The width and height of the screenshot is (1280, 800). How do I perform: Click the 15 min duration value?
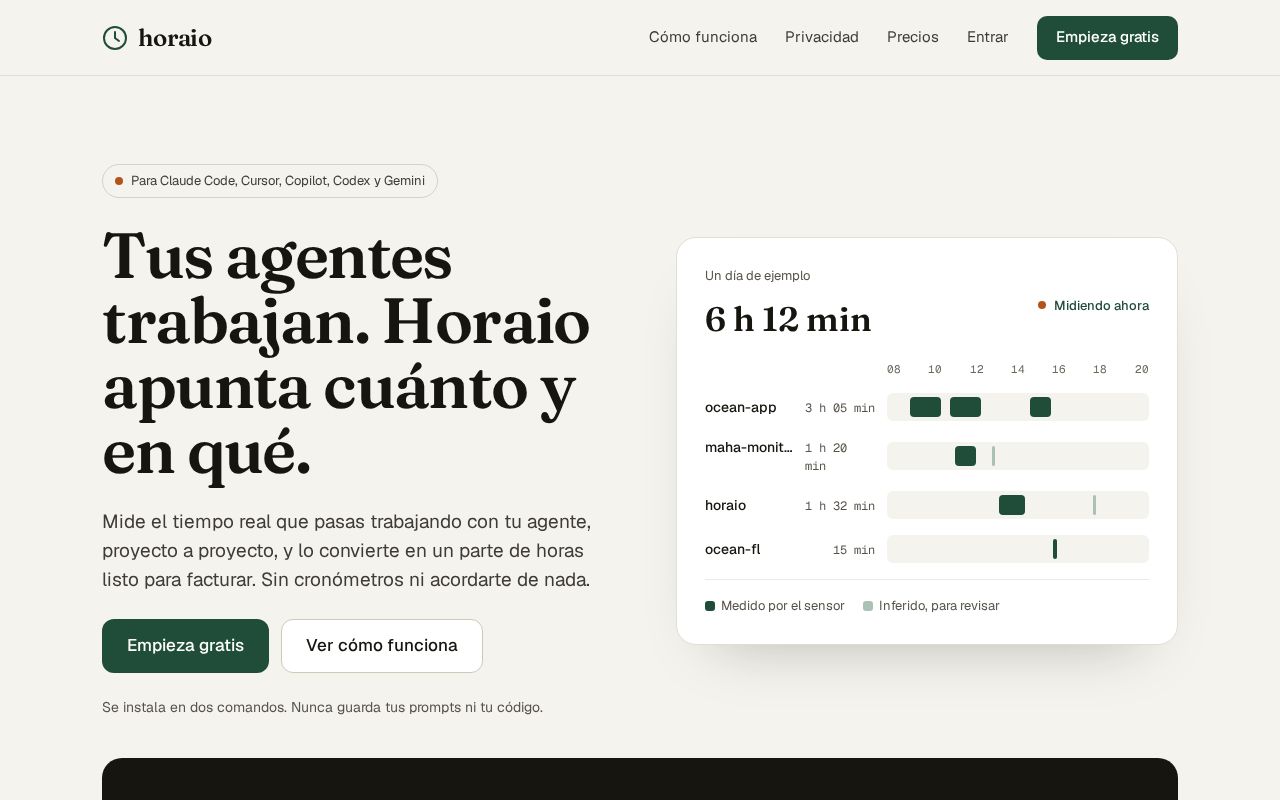point(854,550)
